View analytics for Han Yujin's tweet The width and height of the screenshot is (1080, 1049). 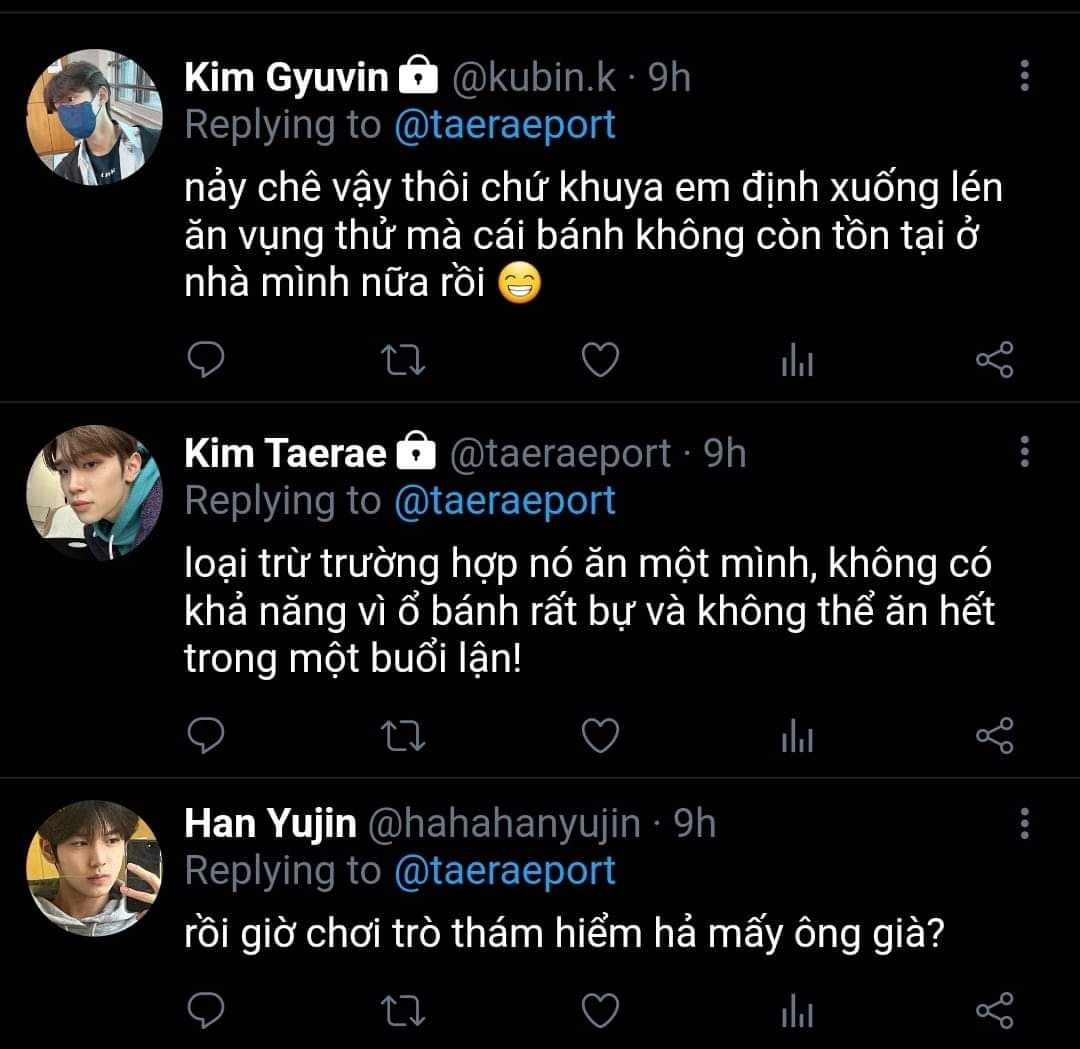click(797, 1012)
